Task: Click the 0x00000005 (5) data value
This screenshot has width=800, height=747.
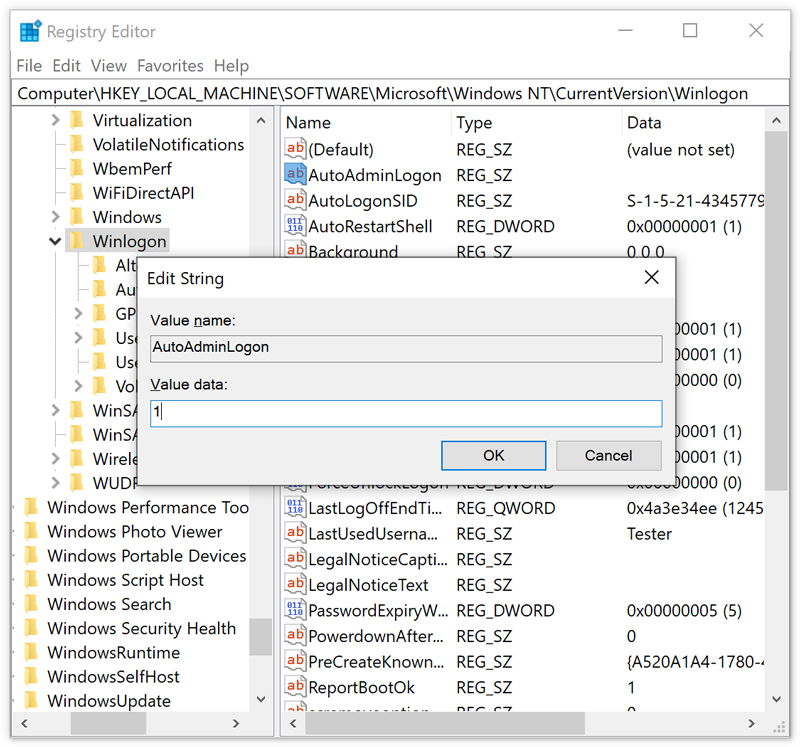Action: (684, 610)
